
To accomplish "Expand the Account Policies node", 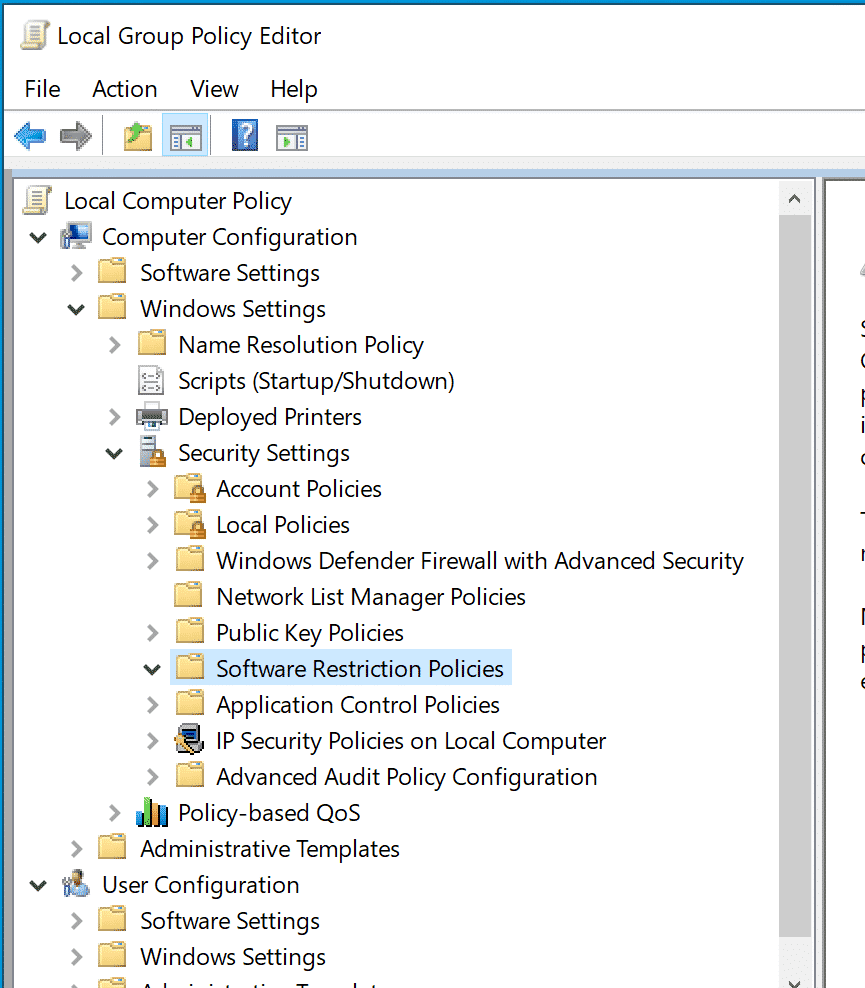I will [x=152, y=490].
